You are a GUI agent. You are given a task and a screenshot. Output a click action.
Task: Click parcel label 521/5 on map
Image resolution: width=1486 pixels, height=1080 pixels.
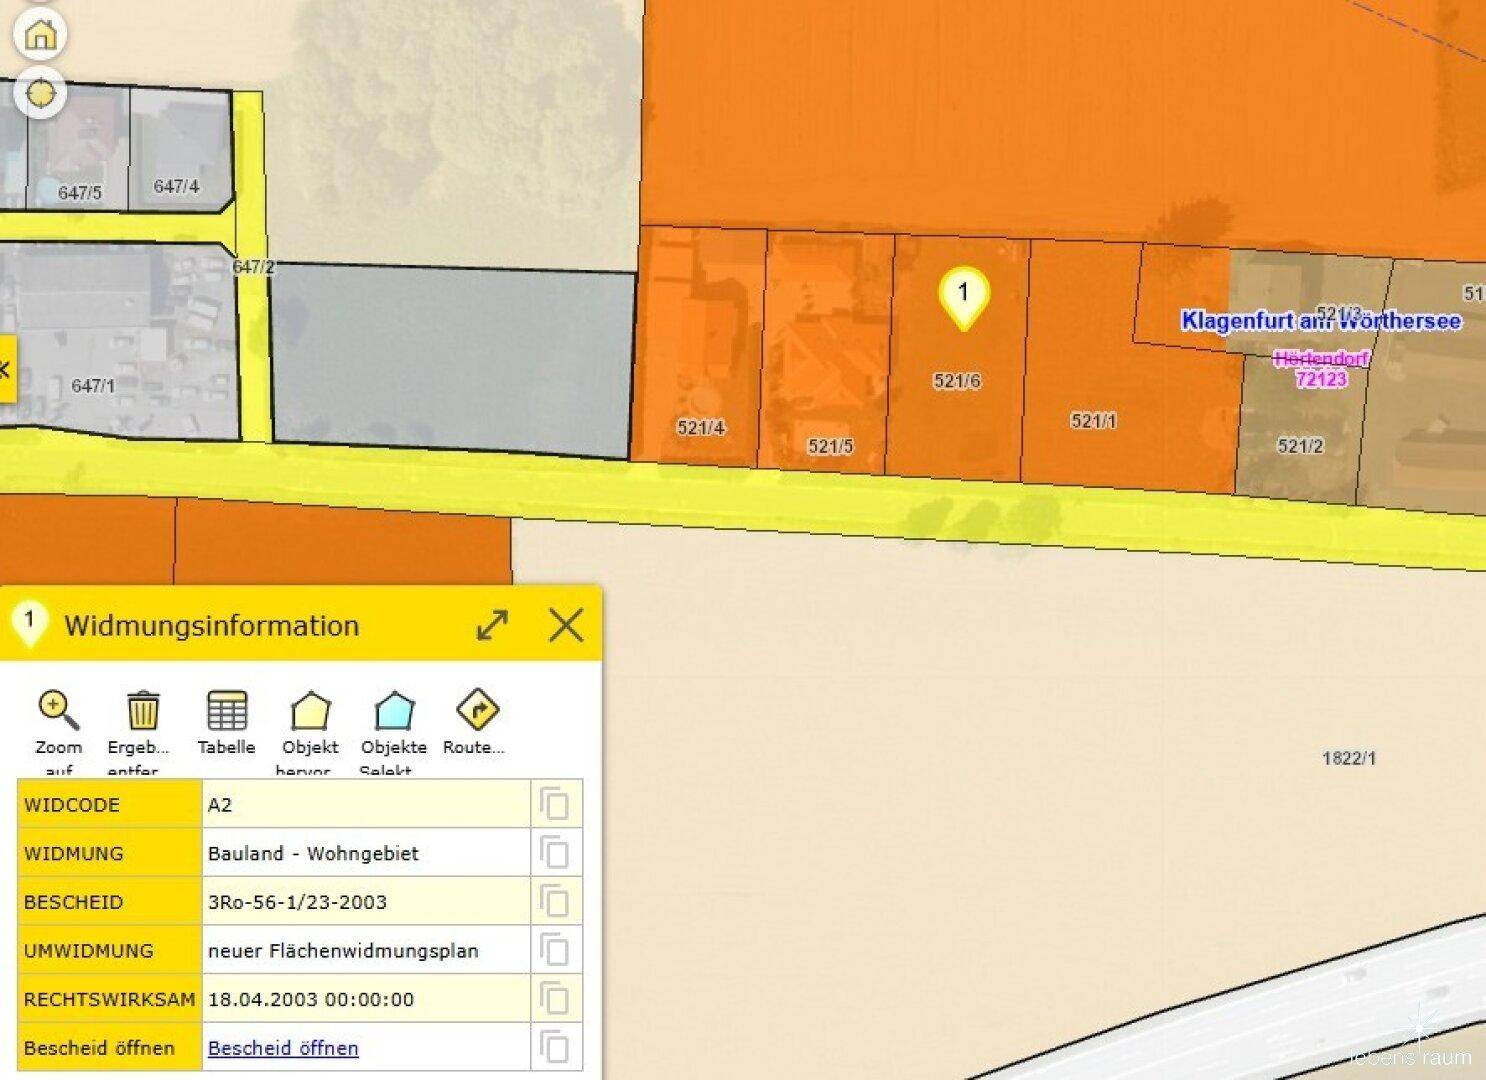click(830, 446)
